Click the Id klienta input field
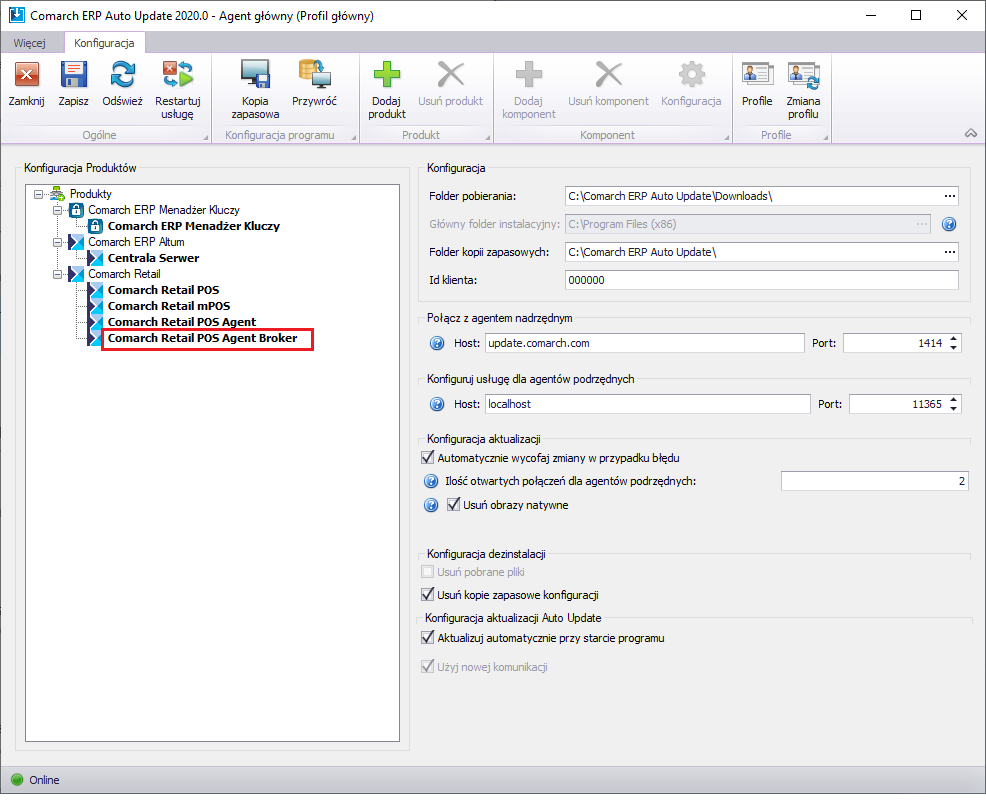 tap(762, 281)
